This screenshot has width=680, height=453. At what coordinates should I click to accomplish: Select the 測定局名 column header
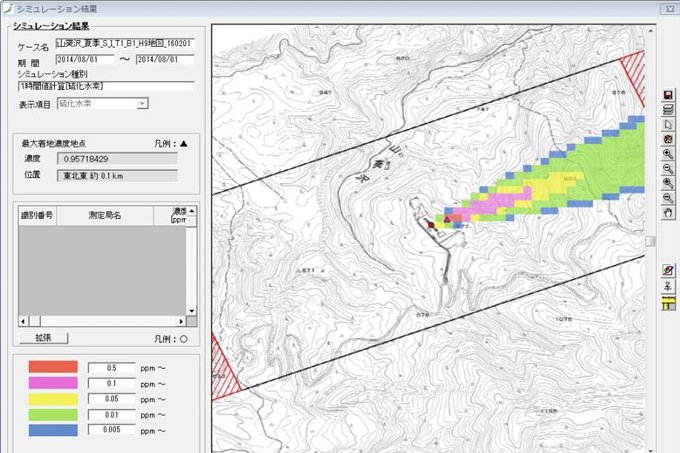point(105,215)
